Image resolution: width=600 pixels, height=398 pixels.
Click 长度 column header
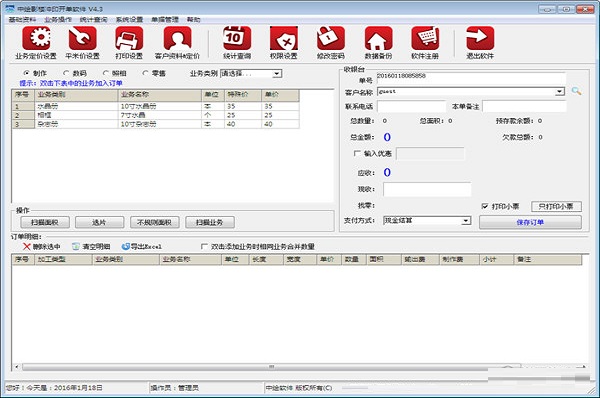coord(266,259)
